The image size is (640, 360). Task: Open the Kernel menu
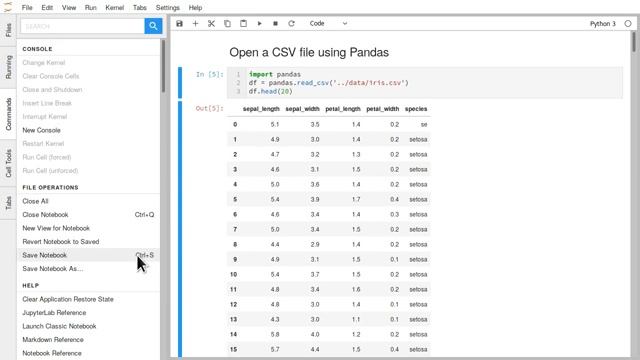coord(114,7)
